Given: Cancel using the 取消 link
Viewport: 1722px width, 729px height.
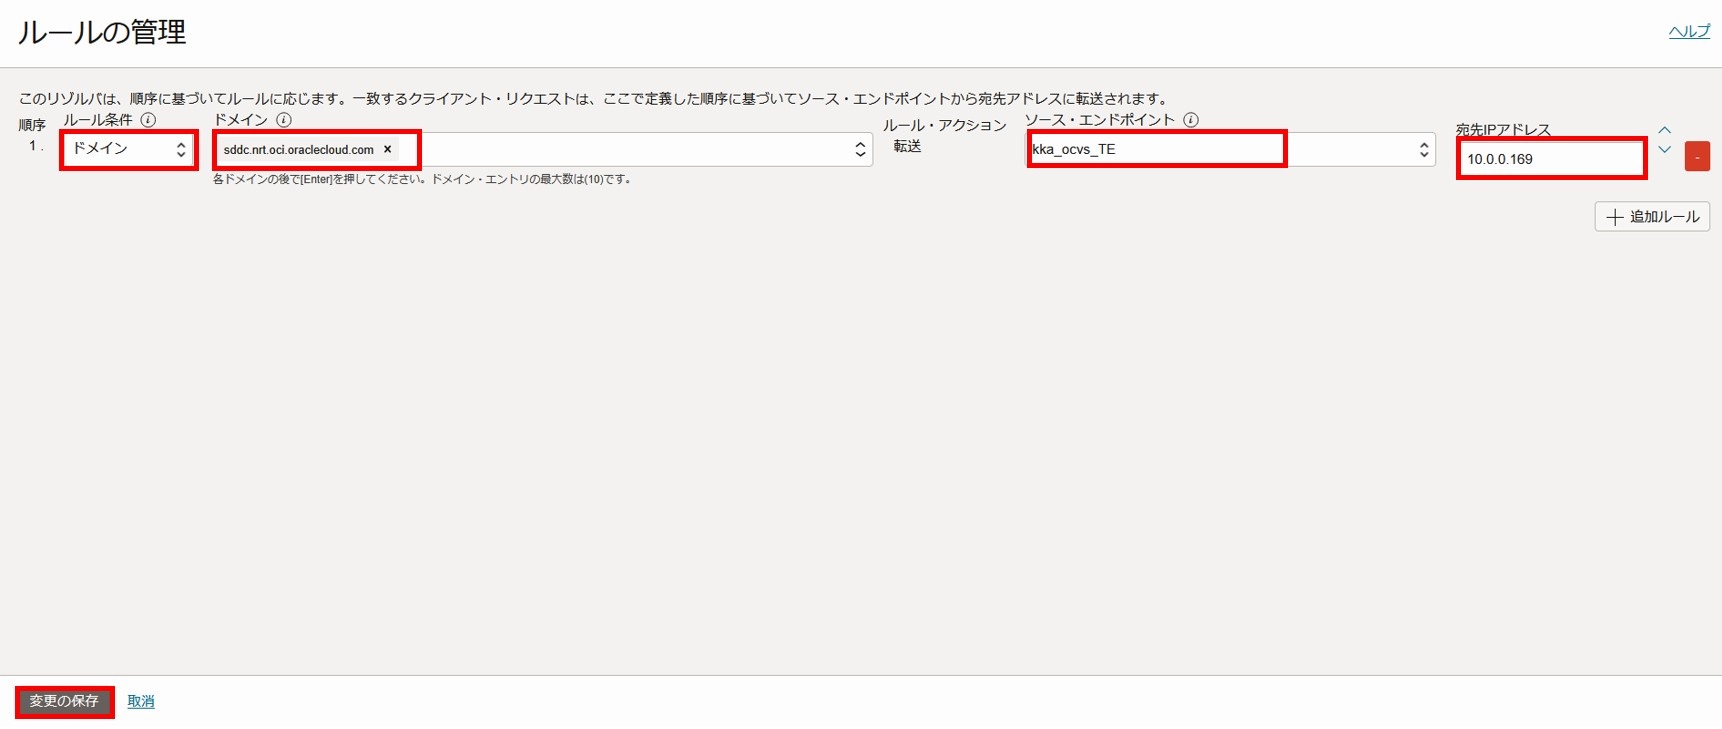Looking at the screenshot, I should pyautogui.click(x=141, y=702).
